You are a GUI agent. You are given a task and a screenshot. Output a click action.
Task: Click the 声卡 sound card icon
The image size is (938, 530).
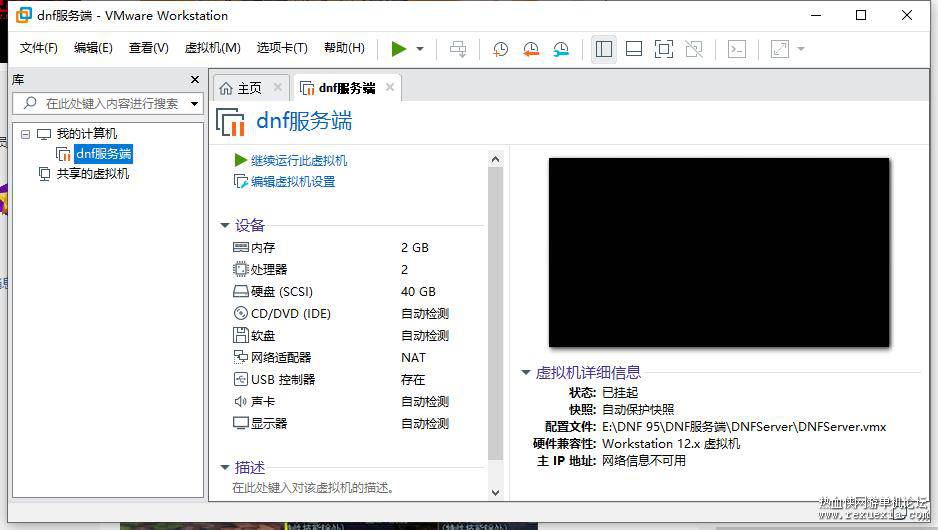pos(240,401)
